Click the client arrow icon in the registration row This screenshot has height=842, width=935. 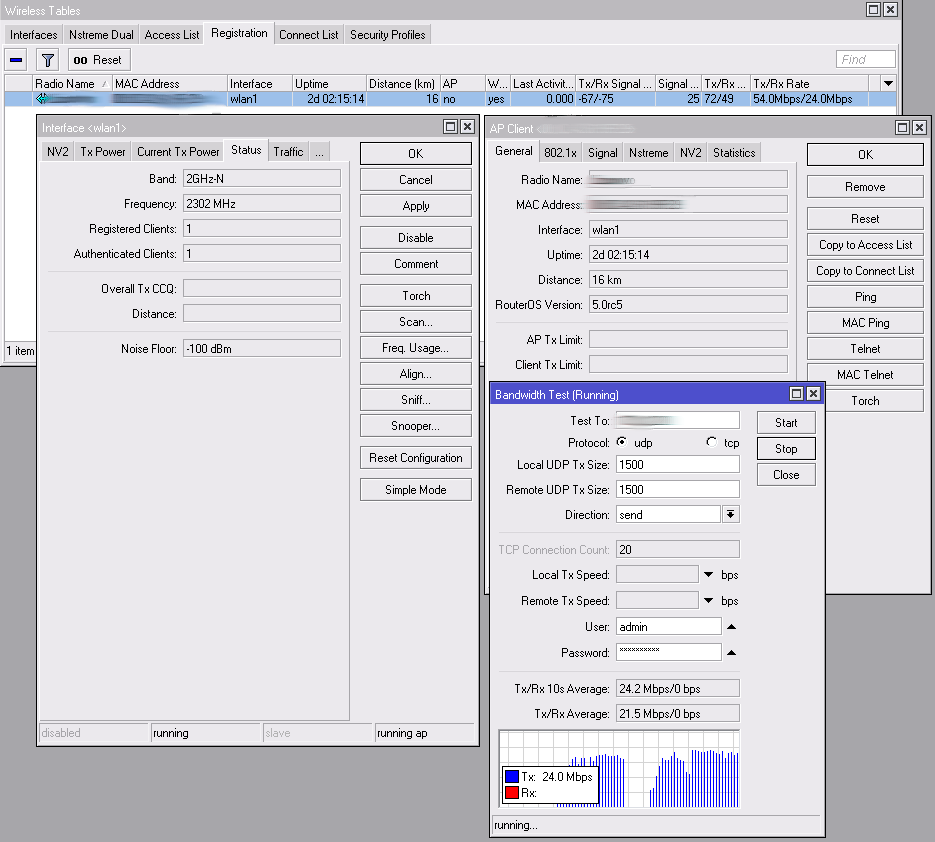[42, 99]
